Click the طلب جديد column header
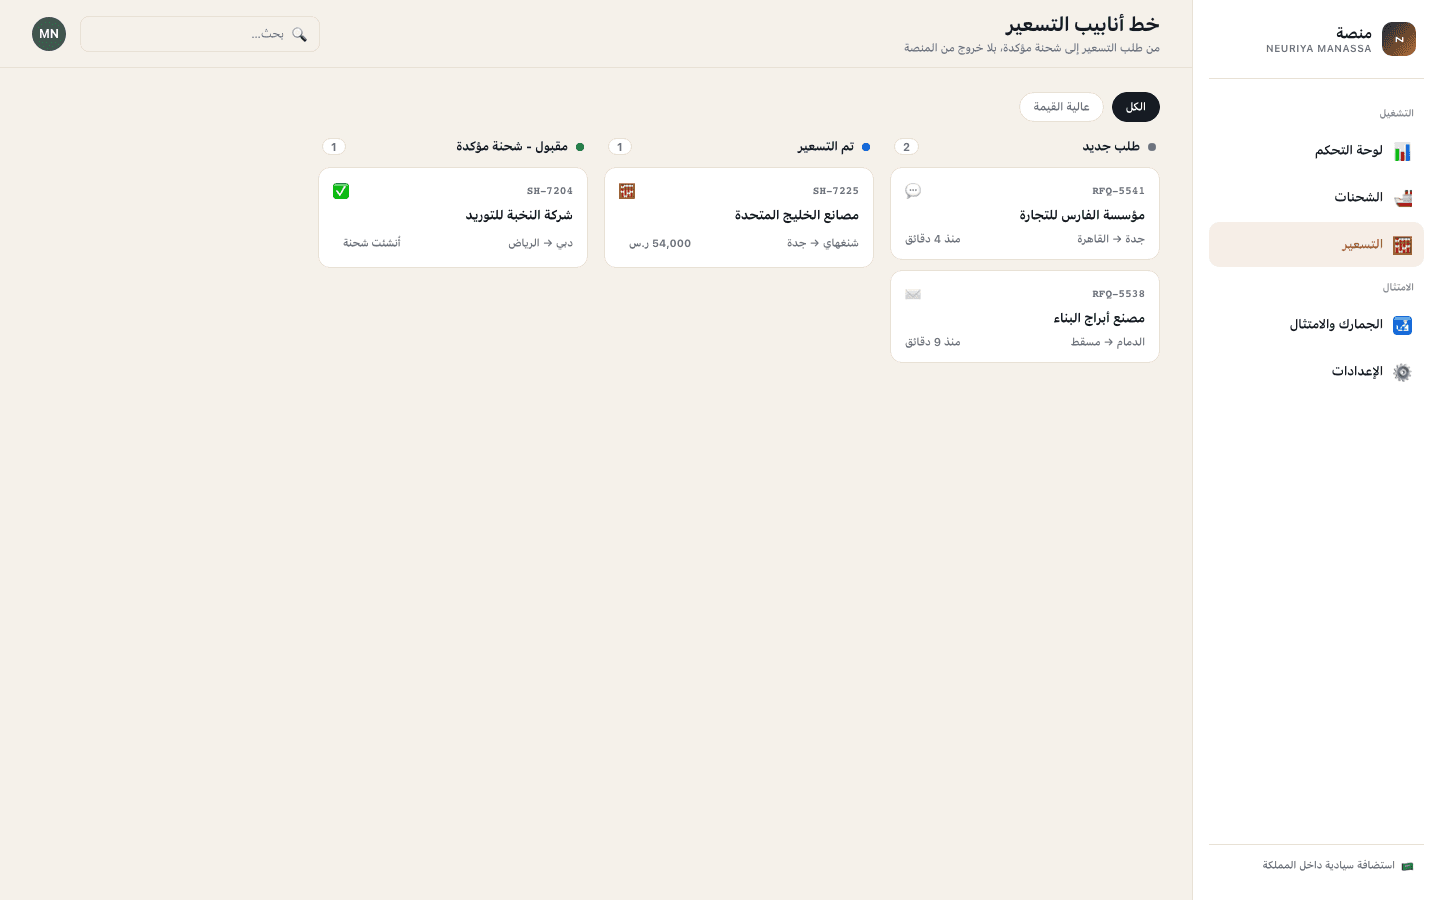The image size is (1440, 900). tap(1111, 147)
